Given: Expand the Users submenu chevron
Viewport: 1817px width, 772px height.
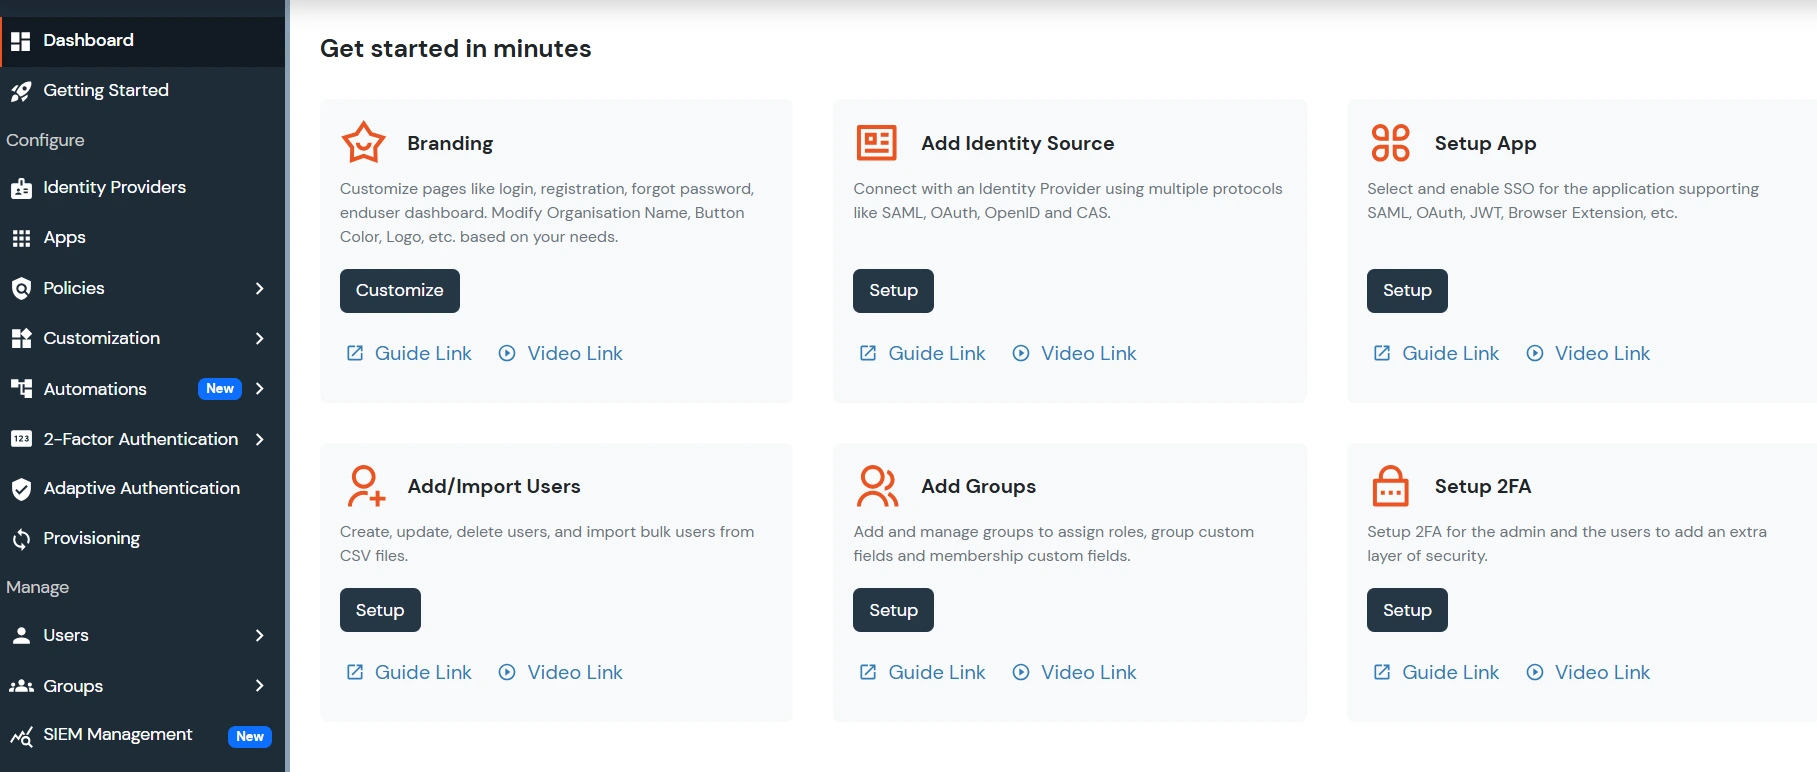Looking at the screenshot, I should pyautogui.click(x=260, y=635).
